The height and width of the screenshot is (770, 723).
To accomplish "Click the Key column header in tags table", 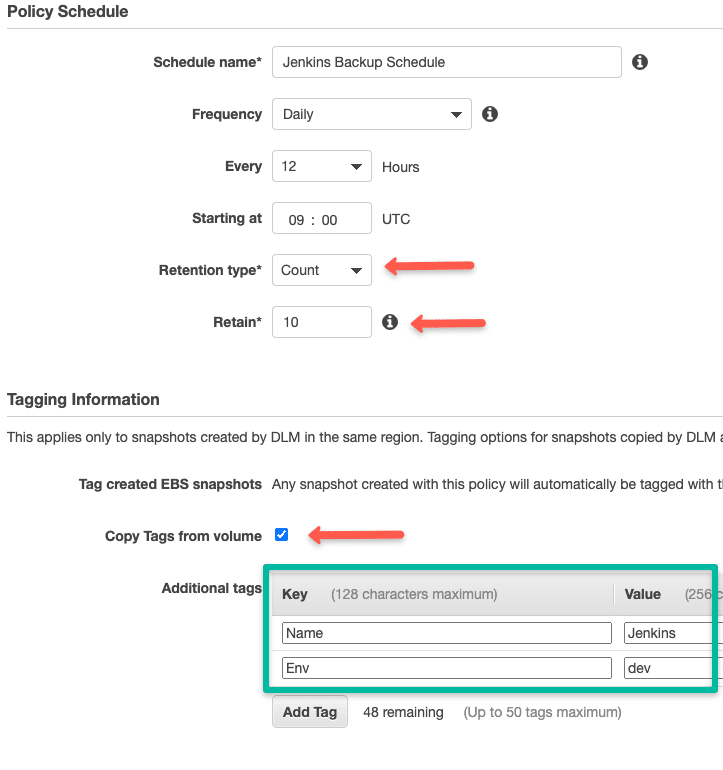I will click(295, 594).
